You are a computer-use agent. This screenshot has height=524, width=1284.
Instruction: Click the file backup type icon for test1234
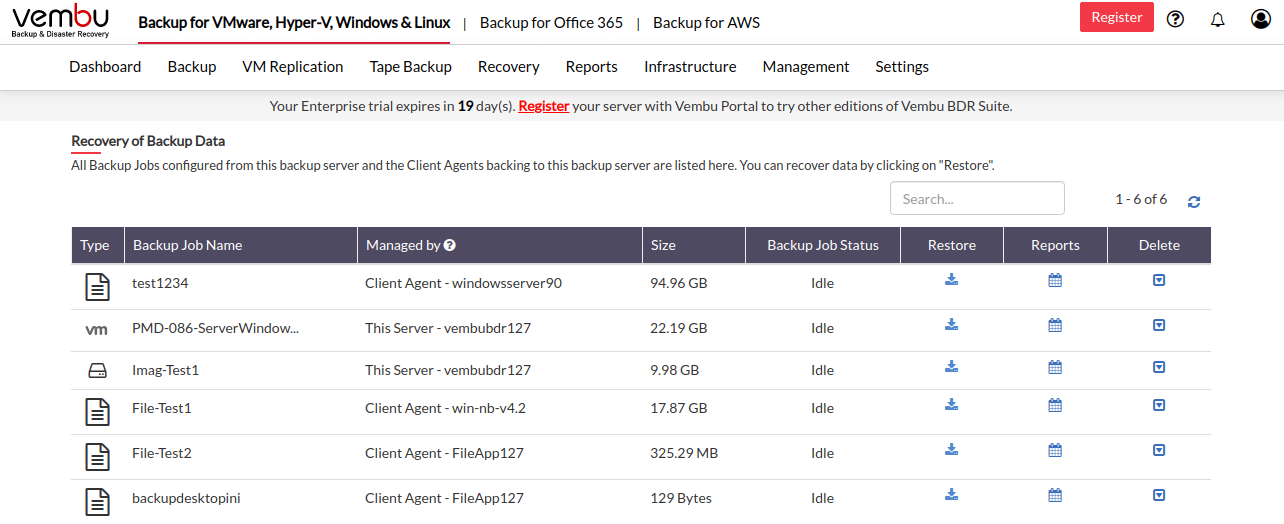(x=97, y=286)
